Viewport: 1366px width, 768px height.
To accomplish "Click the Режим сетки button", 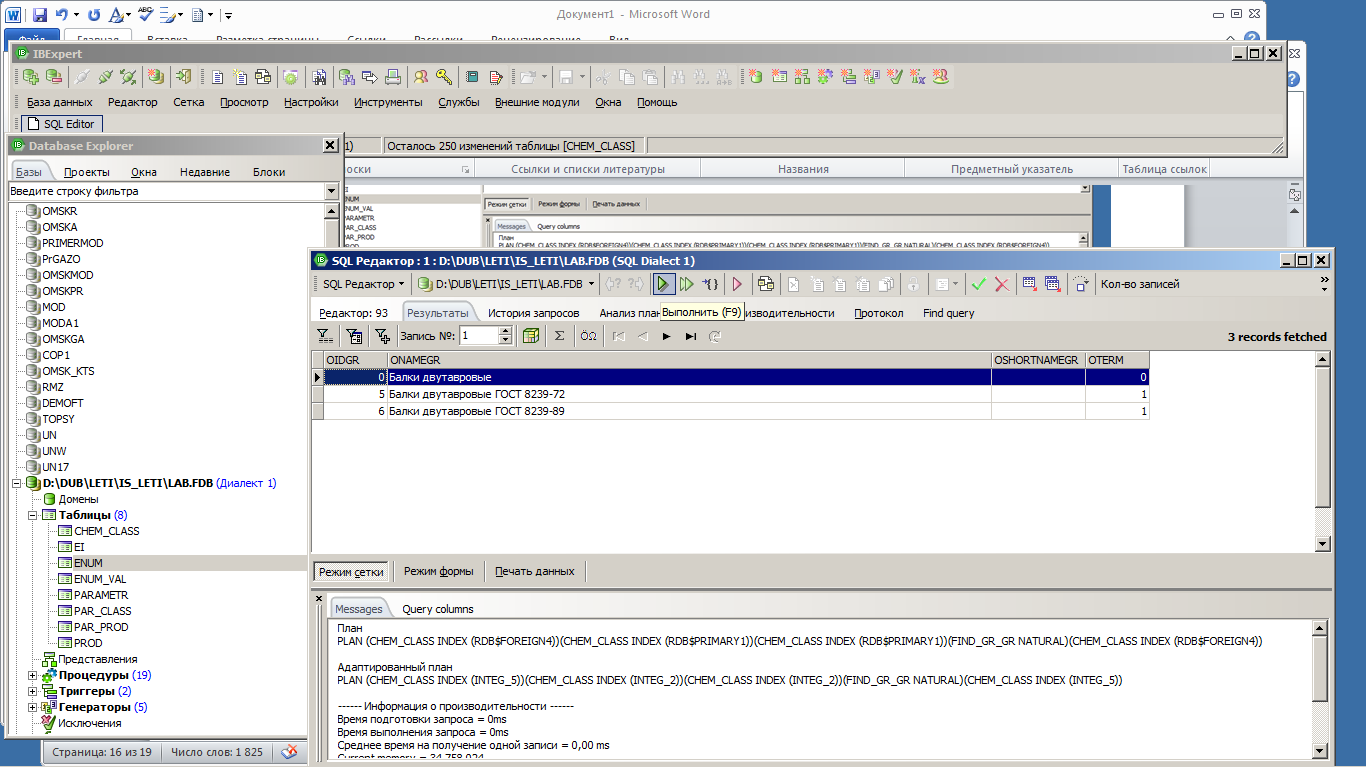I will click(351, 571).
